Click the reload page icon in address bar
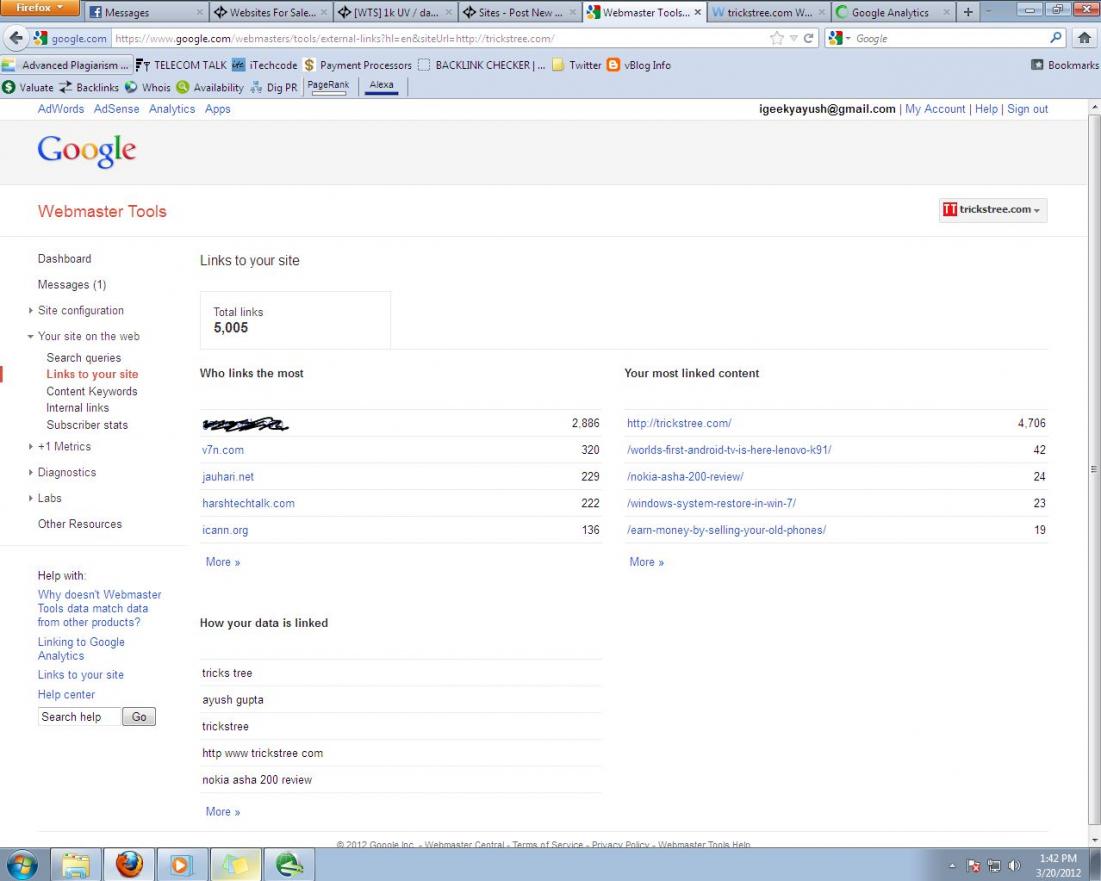 (x=808, y=39)
